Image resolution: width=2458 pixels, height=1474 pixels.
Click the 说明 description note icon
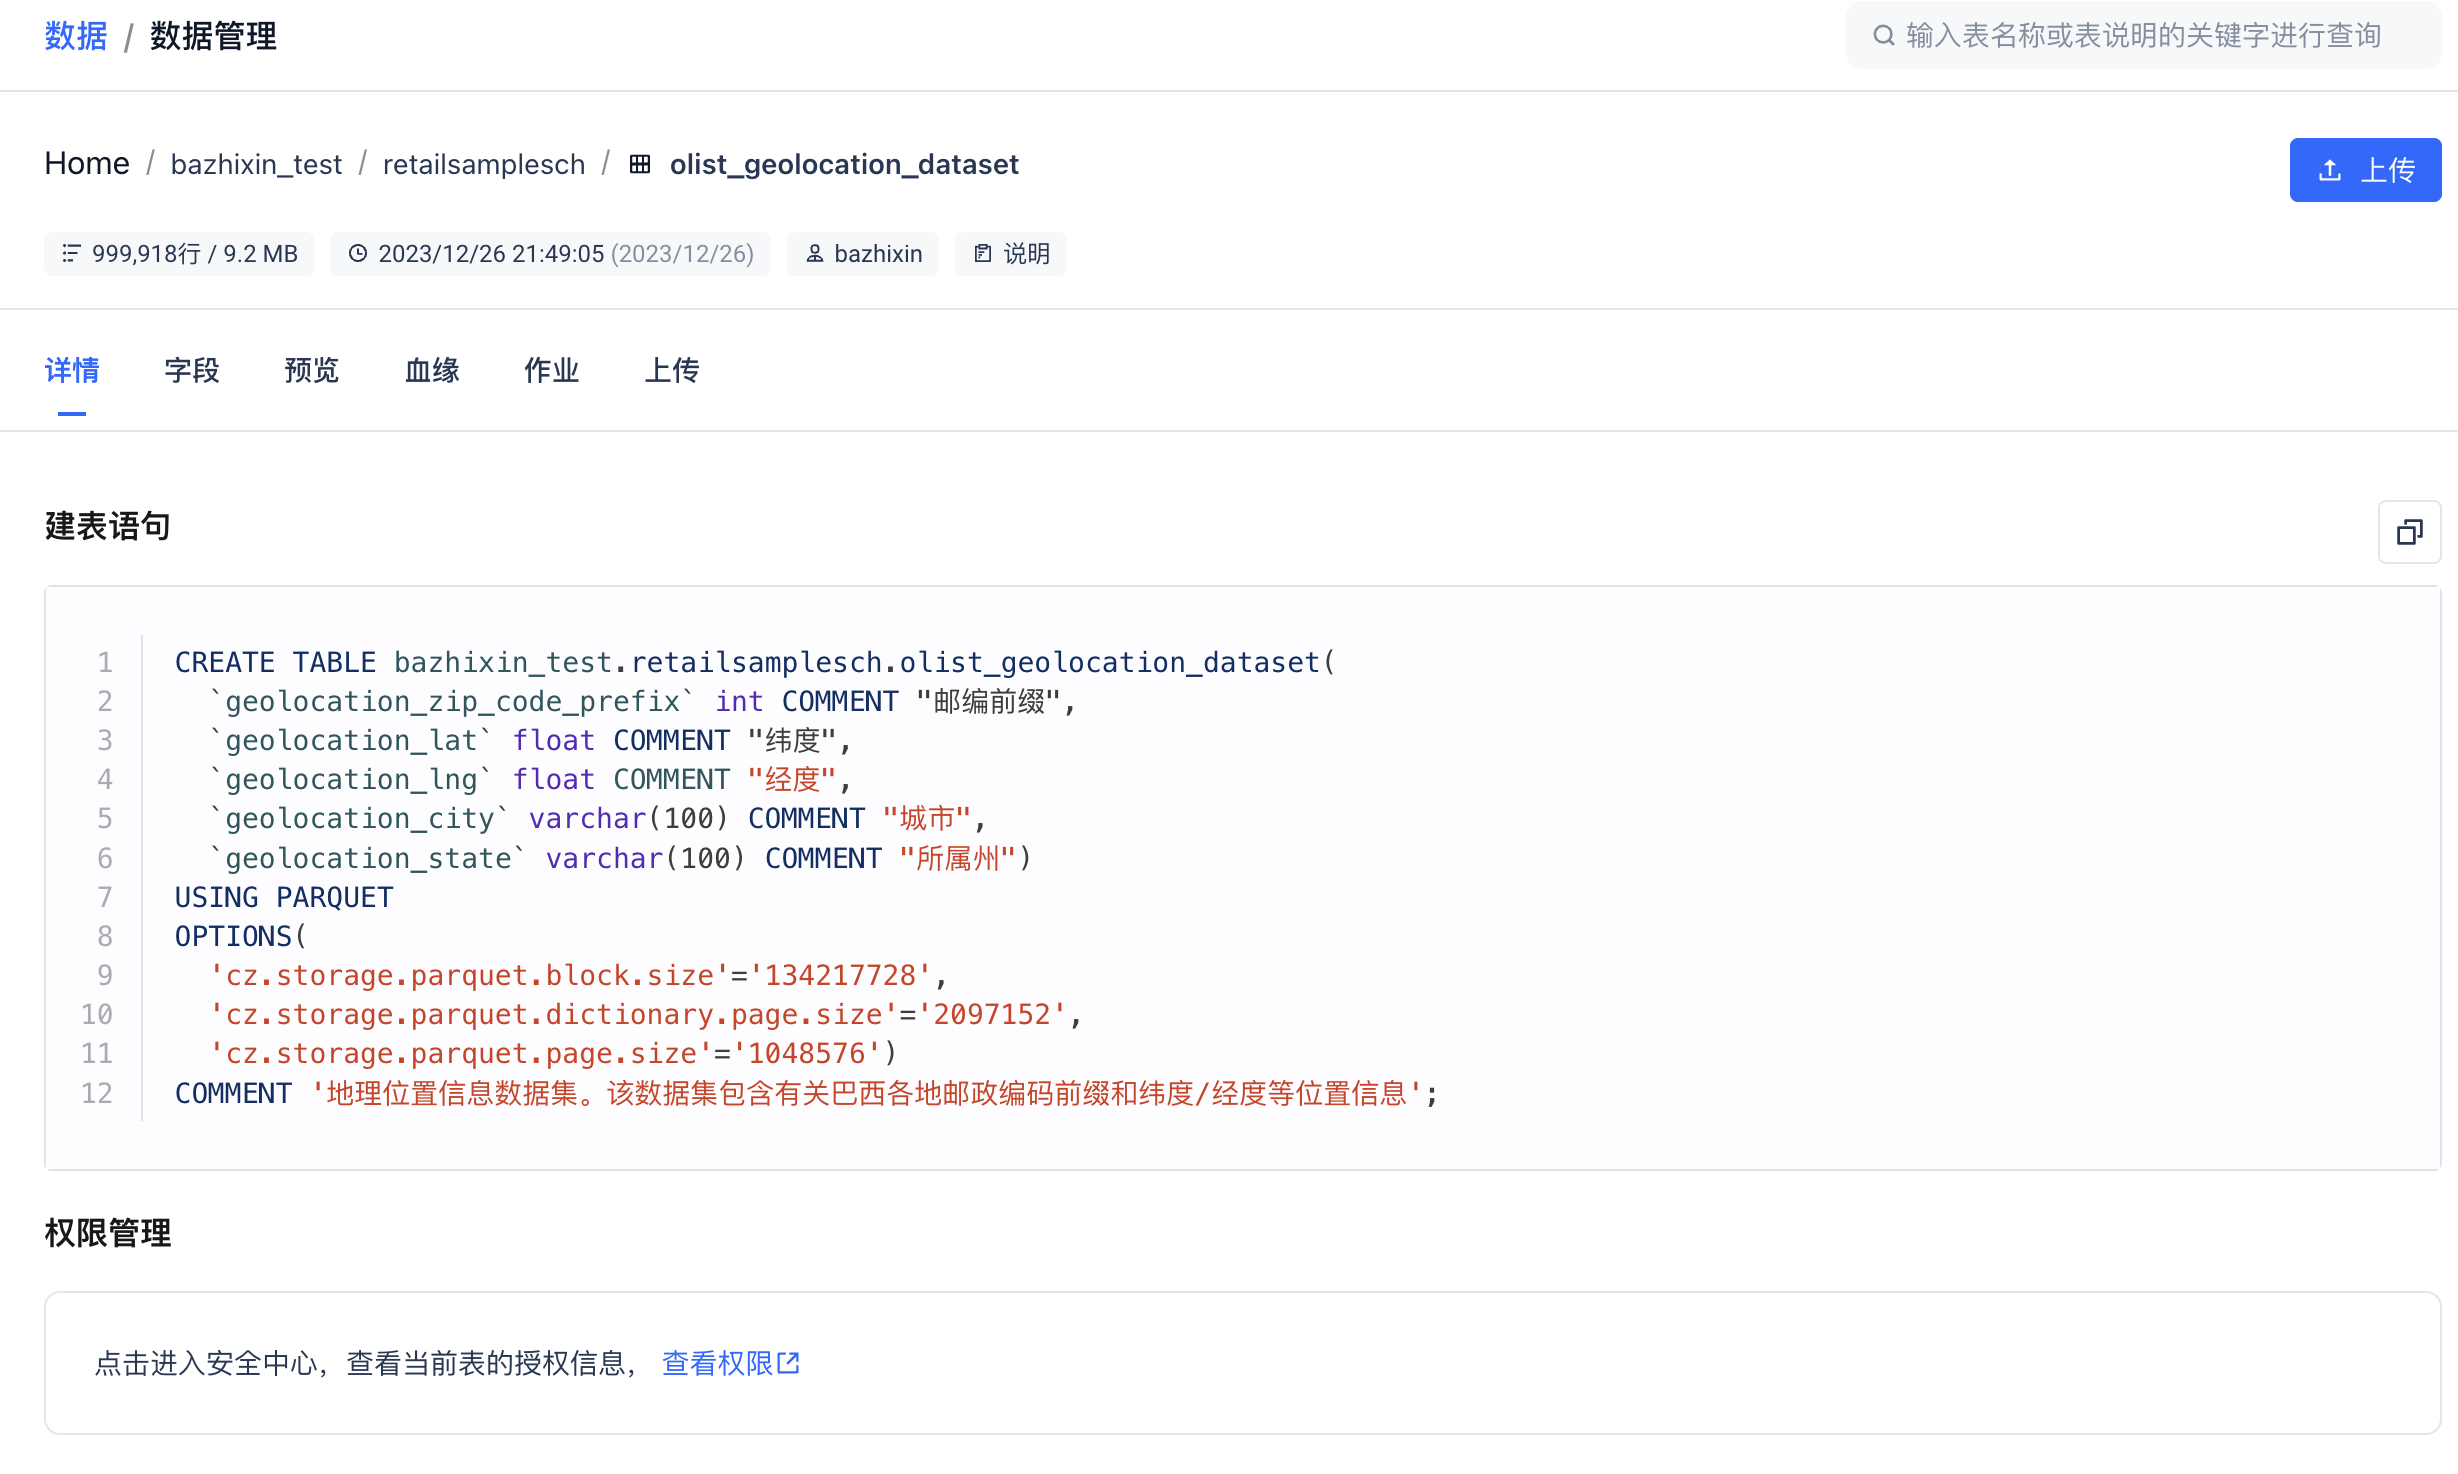click(x=983, y=254)
